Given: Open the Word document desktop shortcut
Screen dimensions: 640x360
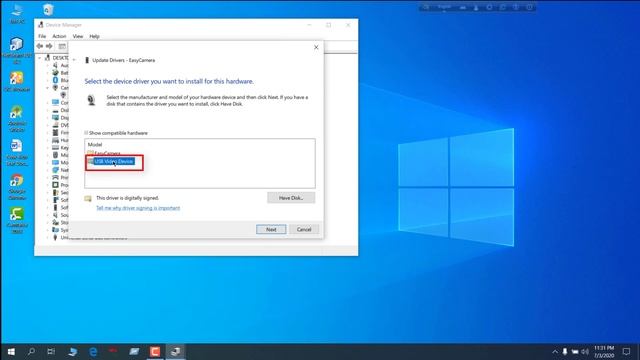Looking at the screenshot, I should click(x=17, y=152).
